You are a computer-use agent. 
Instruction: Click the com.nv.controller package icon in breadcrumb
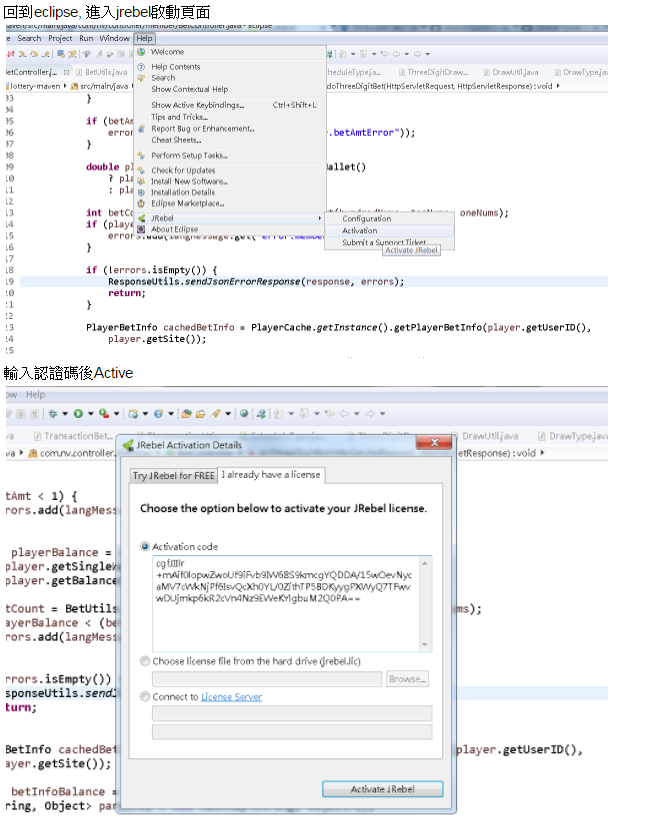tap(32, 453)
